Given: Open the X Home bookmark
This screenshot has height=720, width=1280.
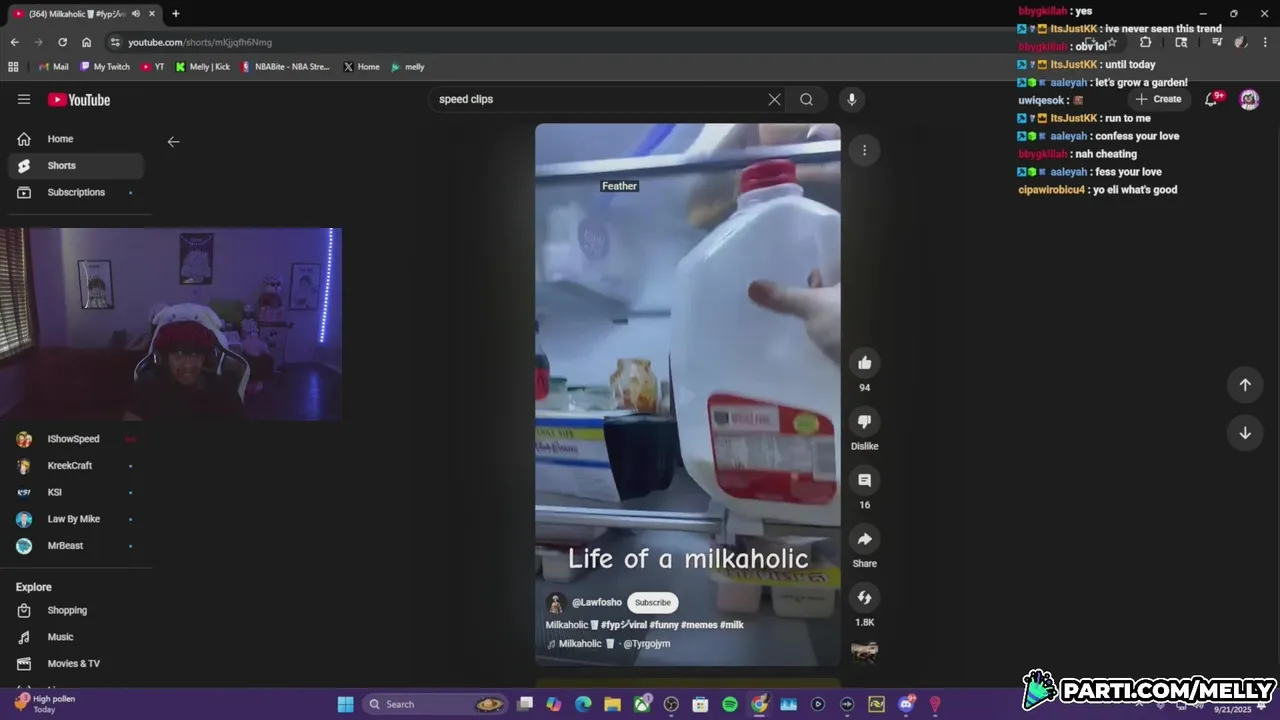Looking at the screenshot, I should point(361,67).
